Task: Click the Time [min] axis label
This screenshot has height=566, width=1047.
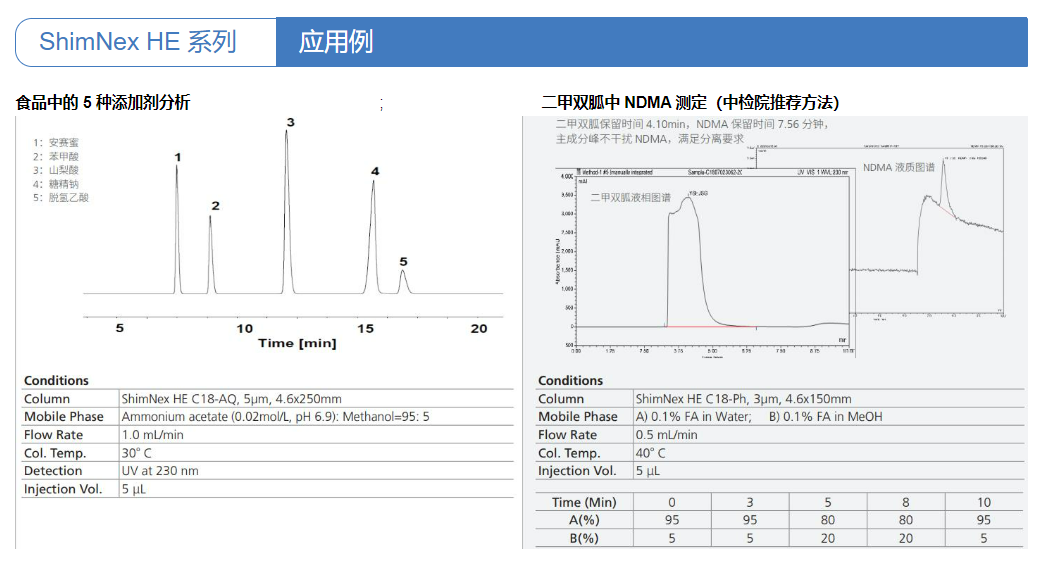Action: point(297,343)
